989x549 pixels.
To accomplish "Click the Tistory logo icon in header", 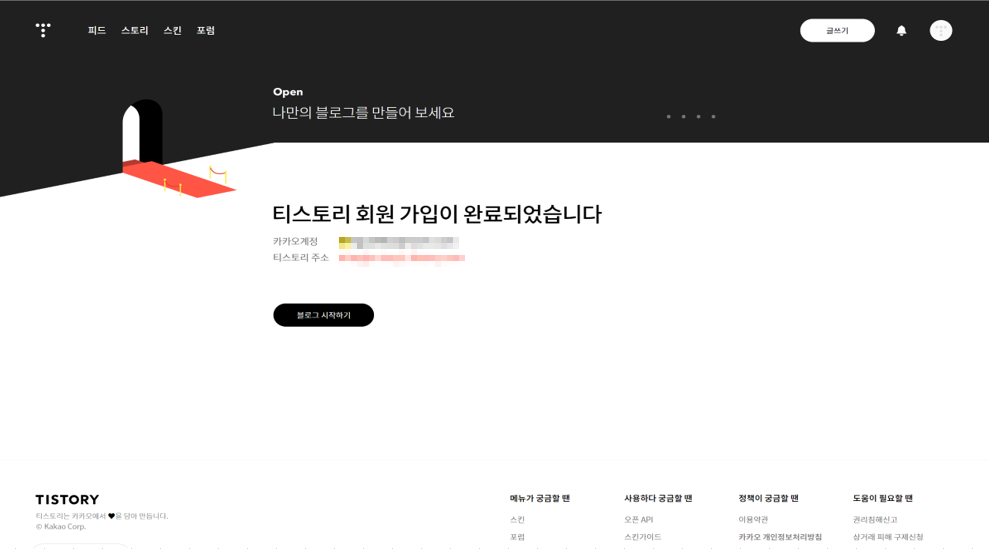I will pyautogui.click(x=43, y=30).
